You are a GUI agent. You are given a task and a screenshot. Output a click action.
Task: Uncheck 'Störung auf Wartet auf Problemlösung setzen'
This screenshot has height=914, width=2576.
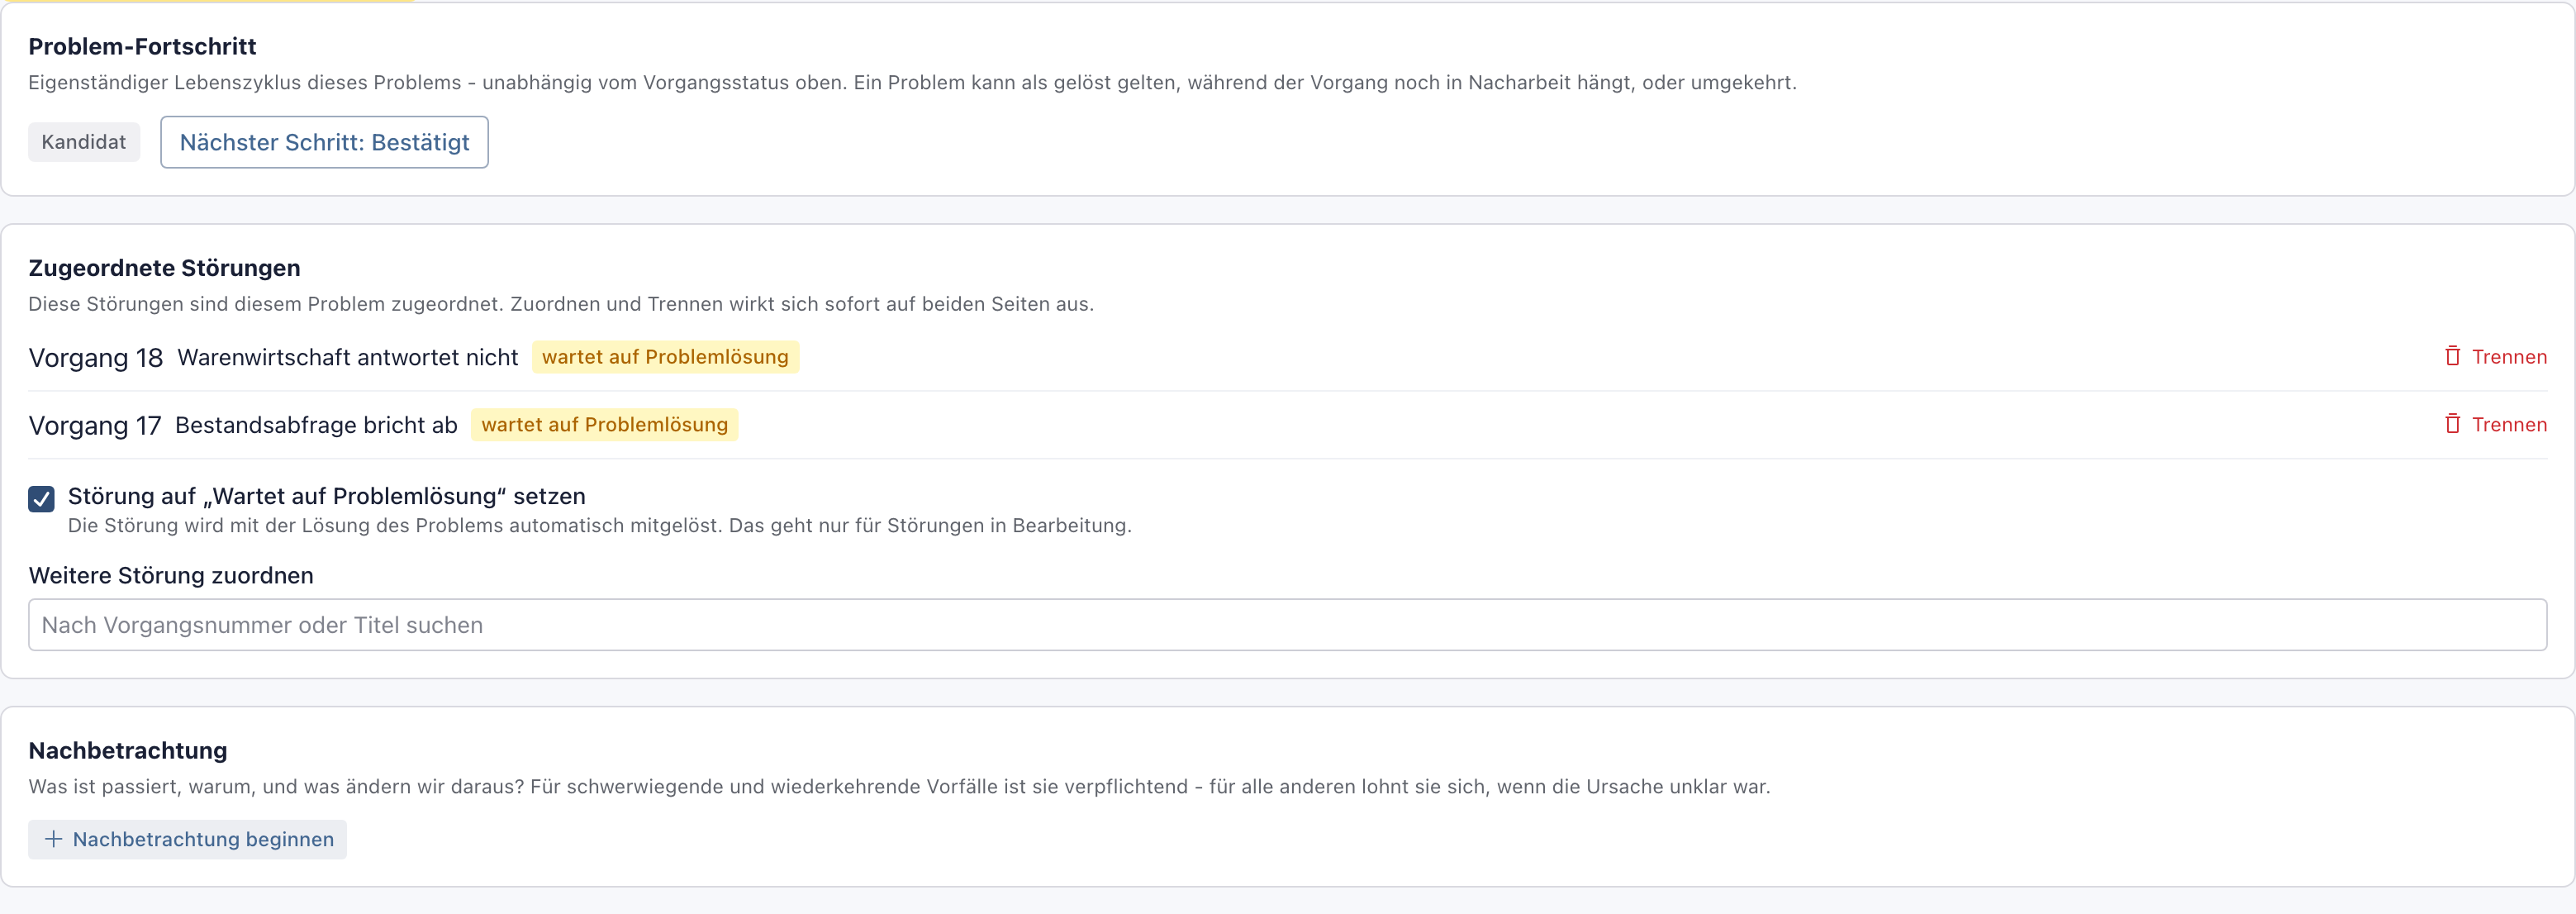click(41, 498)
